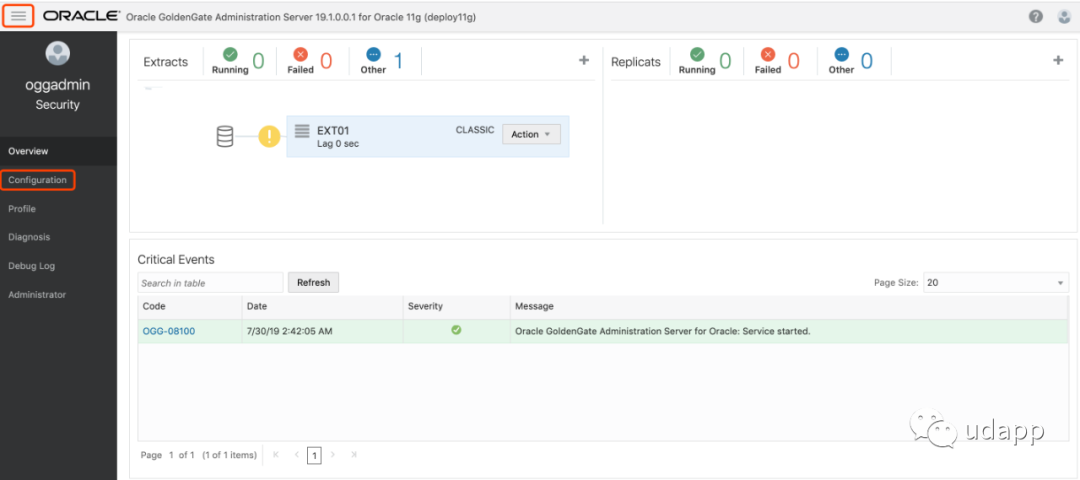Image resolution: width=1080 pixels, height=480 pixels.
Task: Open the OGG-08100 event code link
Action: [168, 332]
